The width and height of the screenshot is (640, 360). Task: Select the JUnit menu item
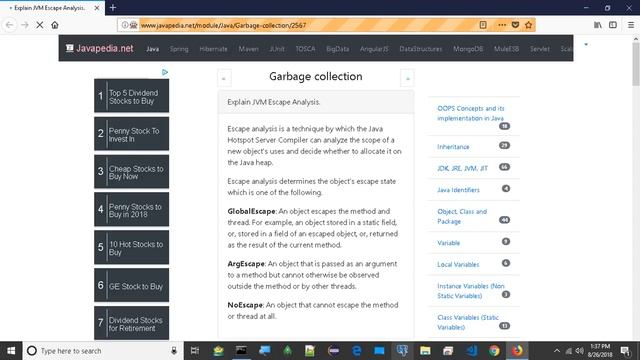coord(277,49)
